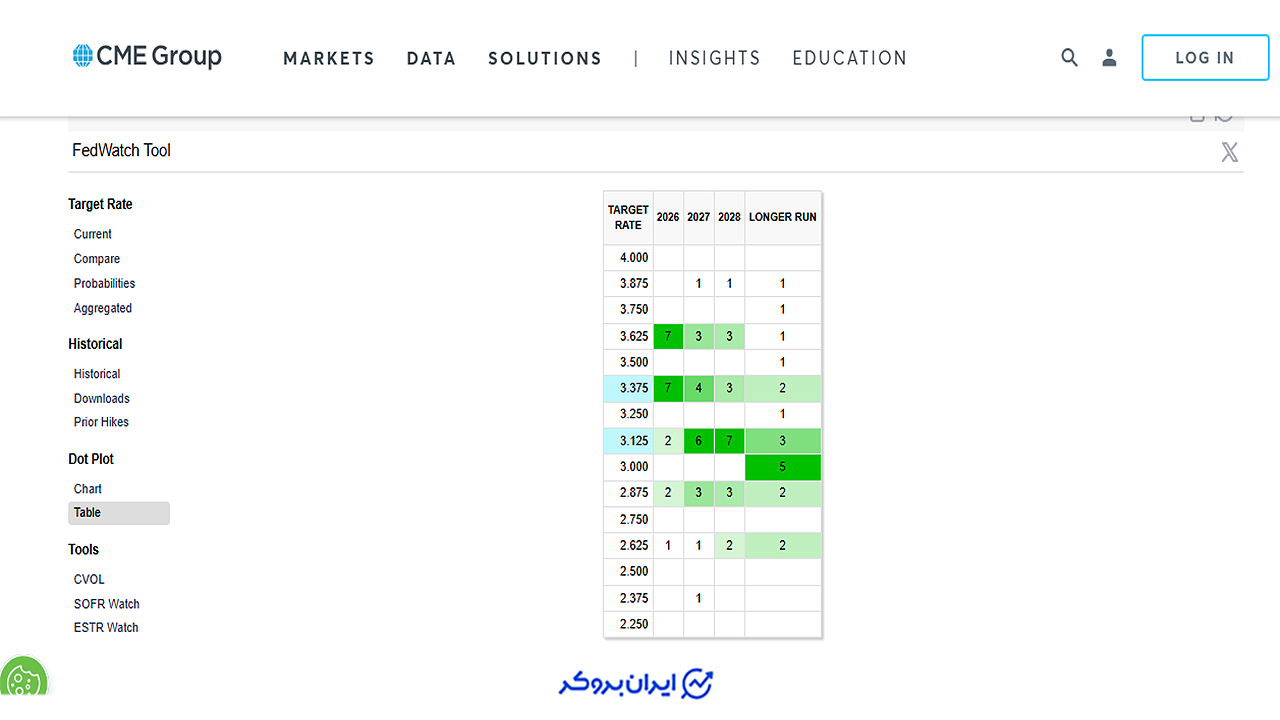Image resolution: width=1280 pixels, height=720 pixels.
Task: Open the MARKETS menu
Action: coord(329,58)
